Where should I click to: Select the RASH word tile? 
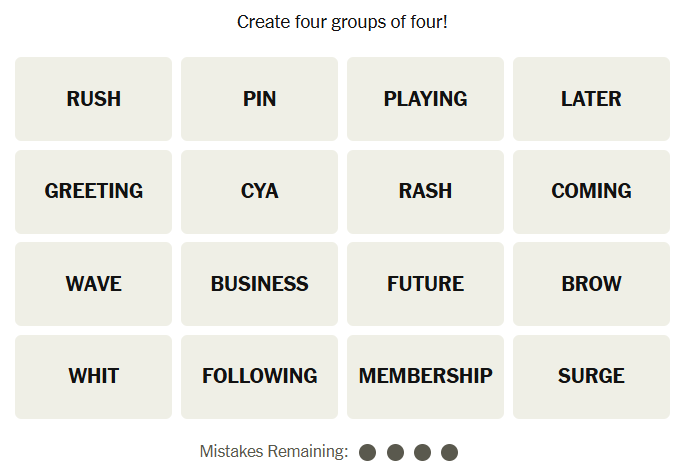(x=425, y=191)
